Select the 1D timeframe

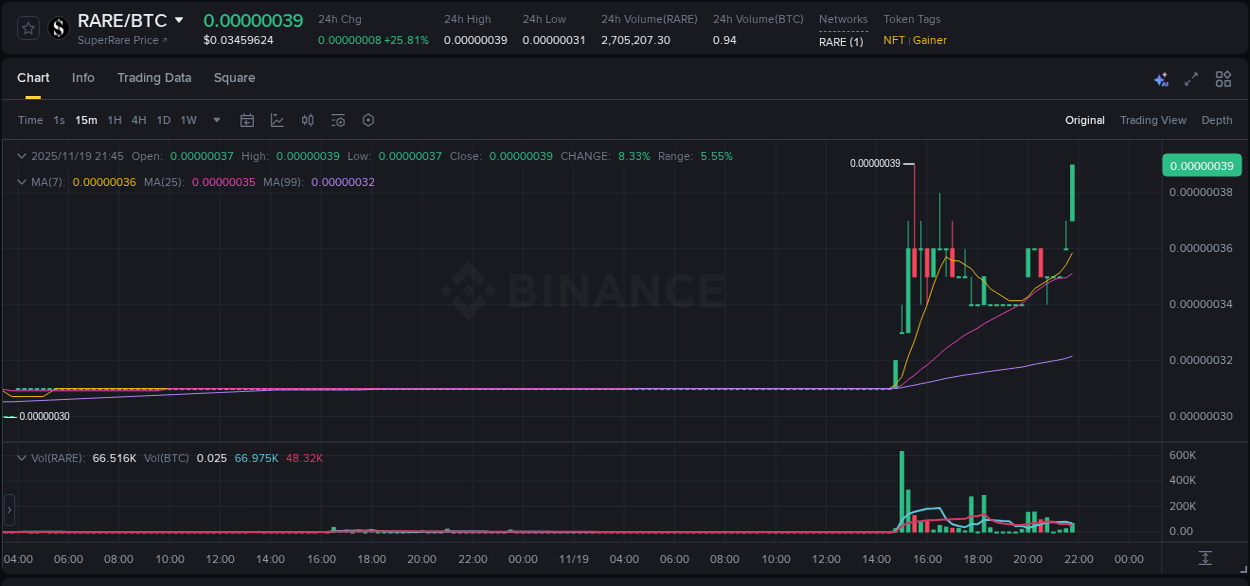point(163,120)
